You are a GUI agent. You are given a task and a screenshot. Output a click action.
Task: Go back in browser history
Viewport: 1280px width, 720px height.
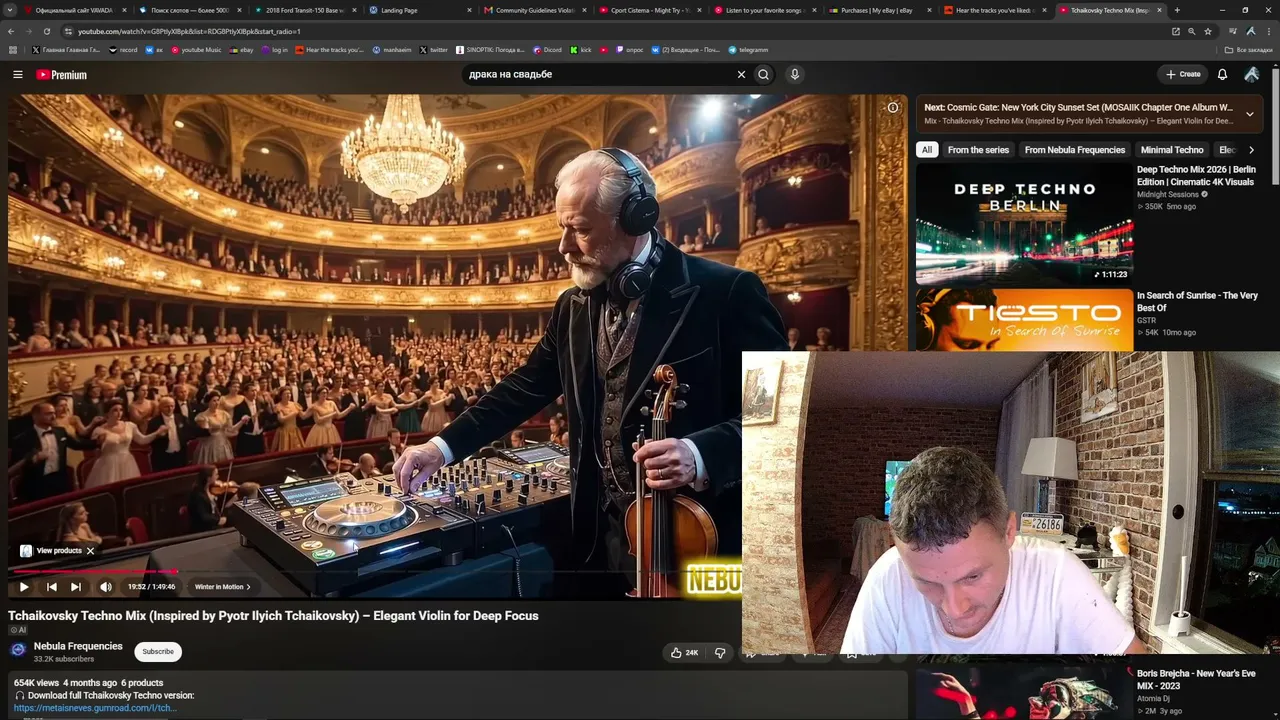(11, 31)
